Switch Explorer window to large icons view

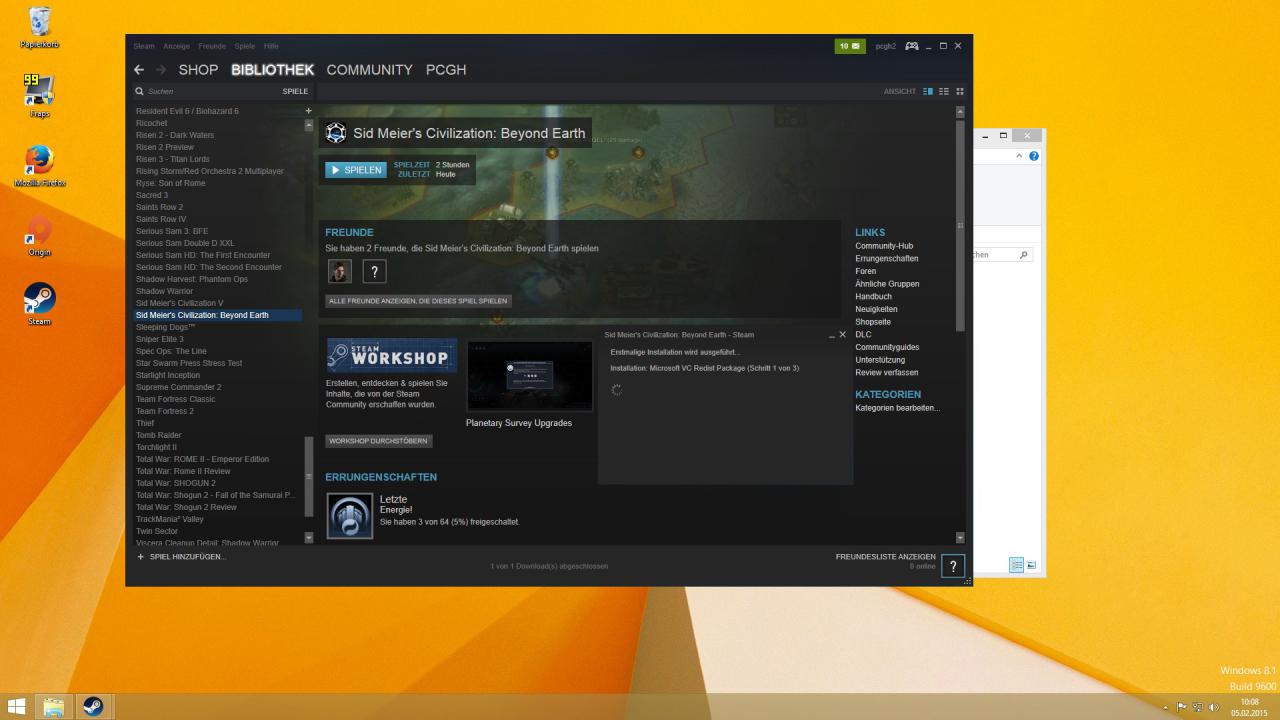click(1032, 565)
